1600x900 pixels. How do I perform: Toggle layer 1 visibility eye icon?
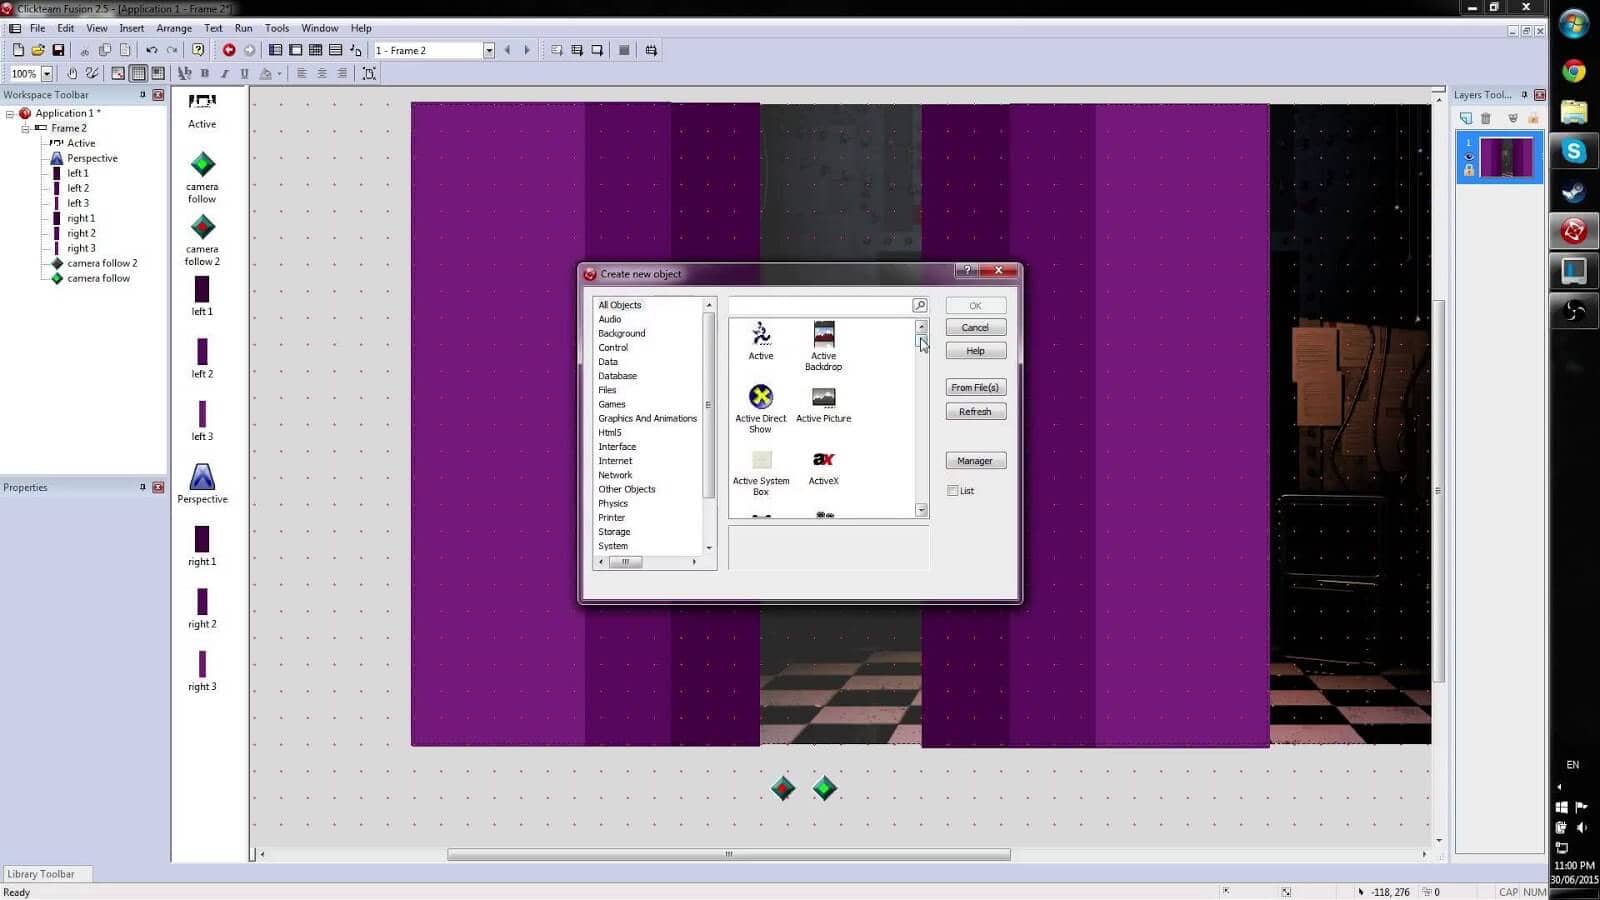tap(1469, 156)
